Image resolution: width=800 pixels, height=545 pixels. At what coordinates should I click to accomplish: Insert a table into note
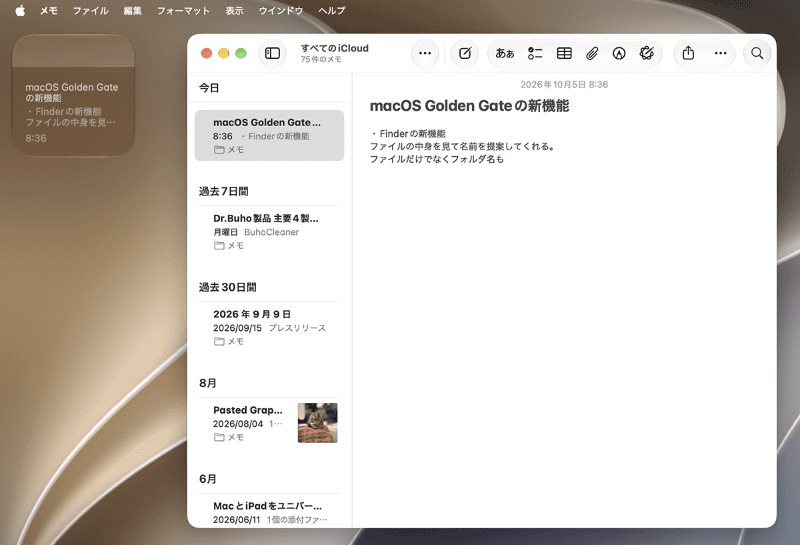pyautogui.click(x=564, y=53)
